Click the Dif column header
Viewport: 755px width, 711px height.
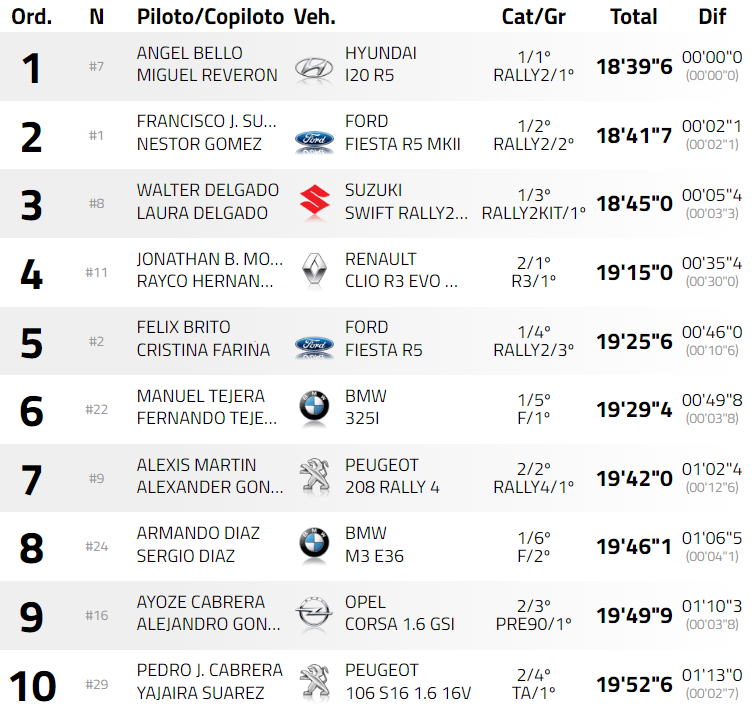pyautogui.click(x=712, y=17)
